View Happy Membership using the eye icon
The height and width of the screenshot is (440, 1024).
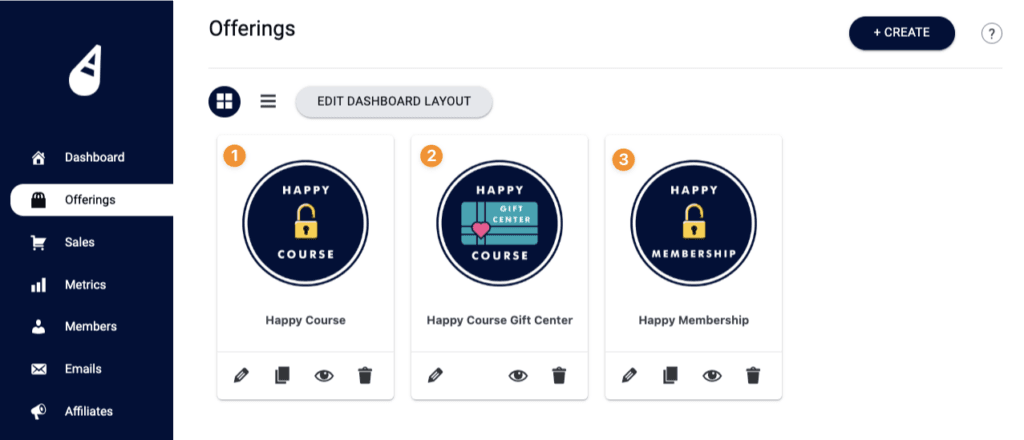(712, 376)
